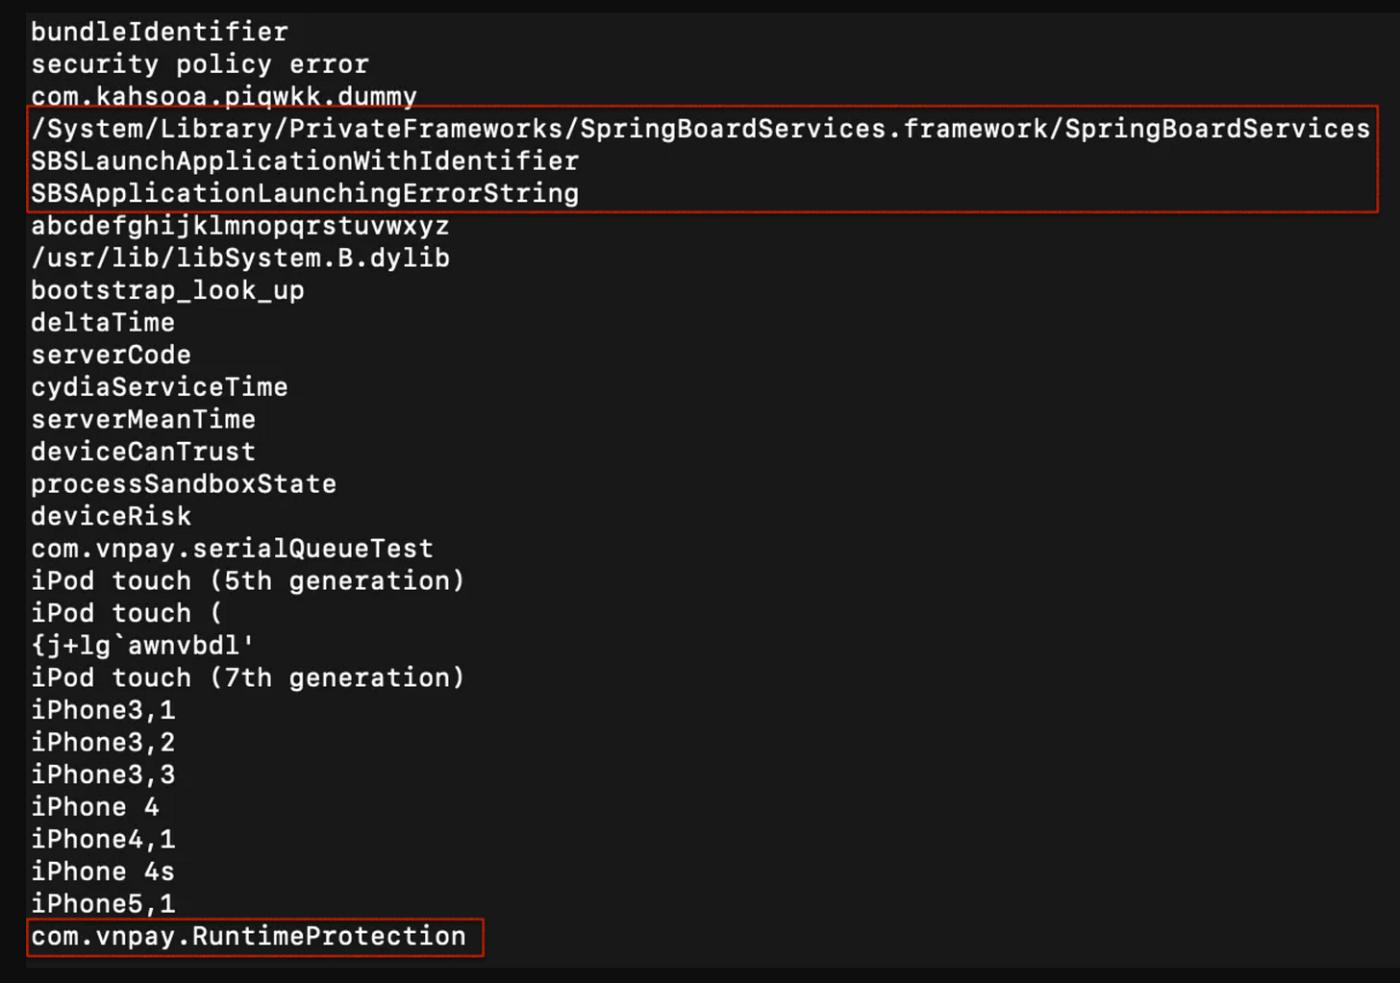Click the iPhone3,2 line
This screenshot has width=1400, height=983.
point(103,742)
